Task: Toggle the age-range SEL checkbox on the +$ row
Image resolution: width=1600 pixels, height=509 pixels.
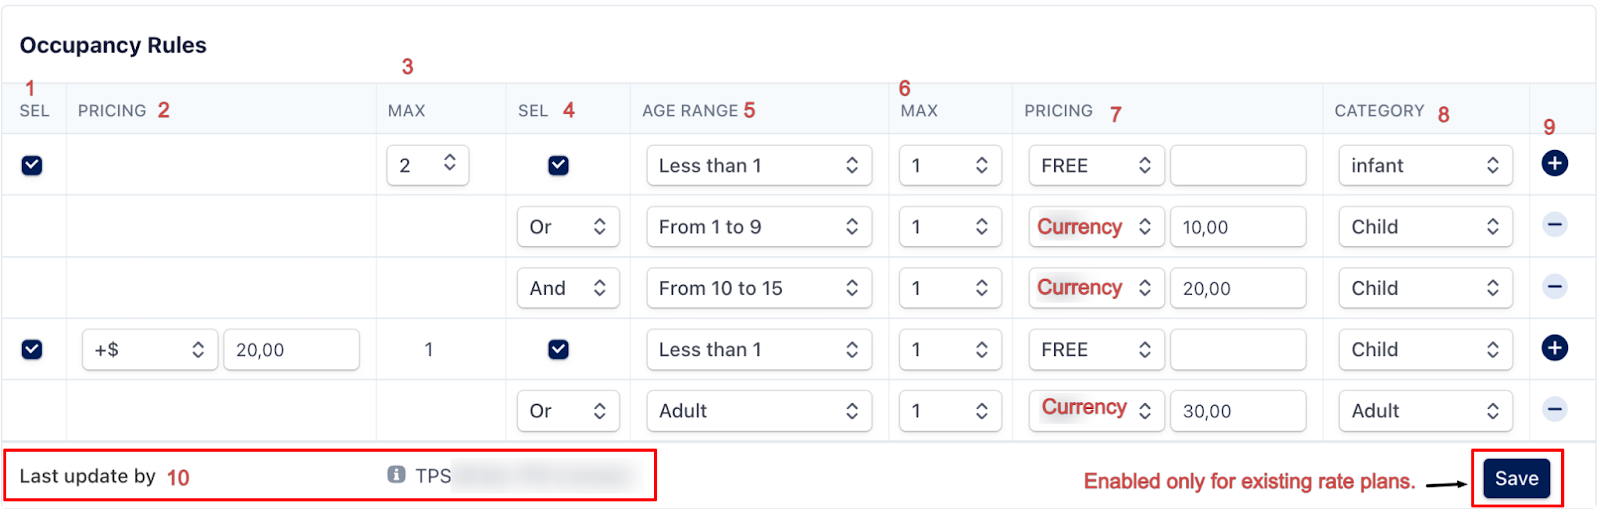Action: tap(558, 349)
